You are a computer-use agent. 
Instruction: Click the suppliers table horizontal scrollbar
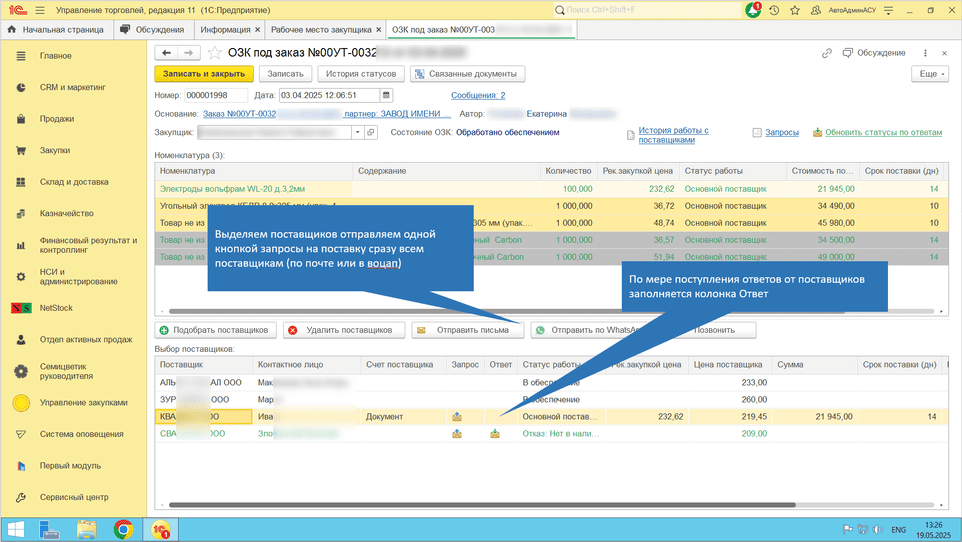[482, 505]
